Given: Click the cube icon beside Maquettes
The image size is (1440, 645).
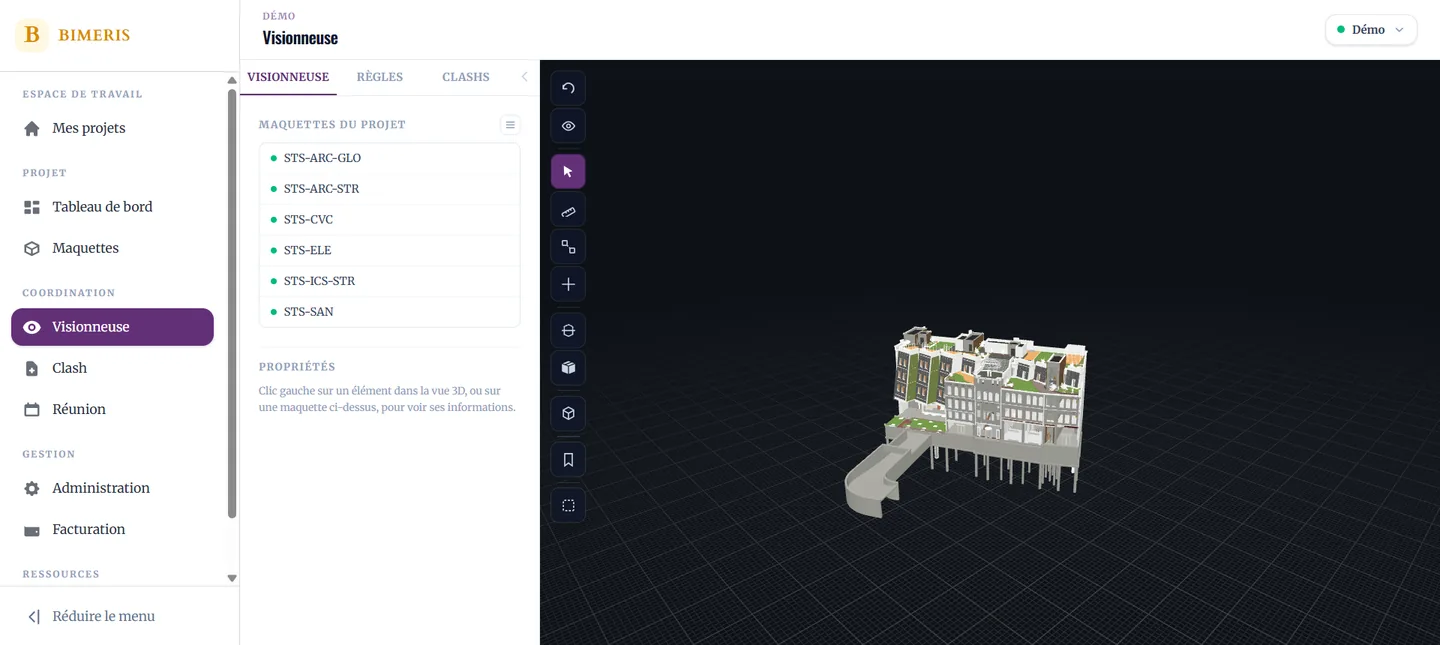Looking at the screenshot, I should (32, 249).
